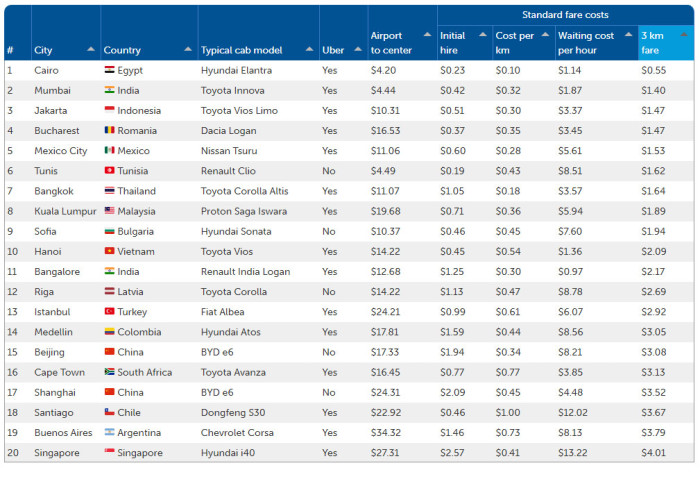The height and width of the screenshot is (486, 700).
Task: Sort by Uber column arrow
Action: [x=358, y=49]
